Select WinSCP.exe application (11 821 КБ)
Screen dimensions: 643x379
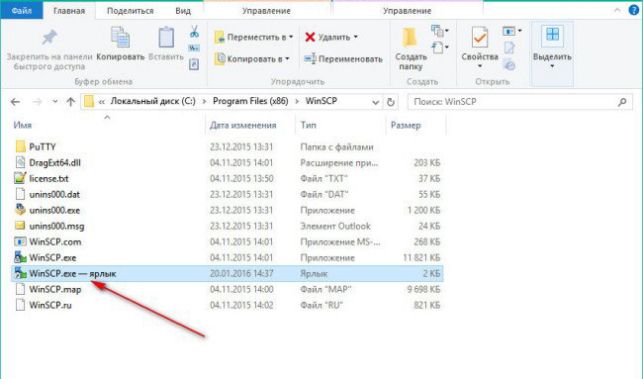click(52, 258)
